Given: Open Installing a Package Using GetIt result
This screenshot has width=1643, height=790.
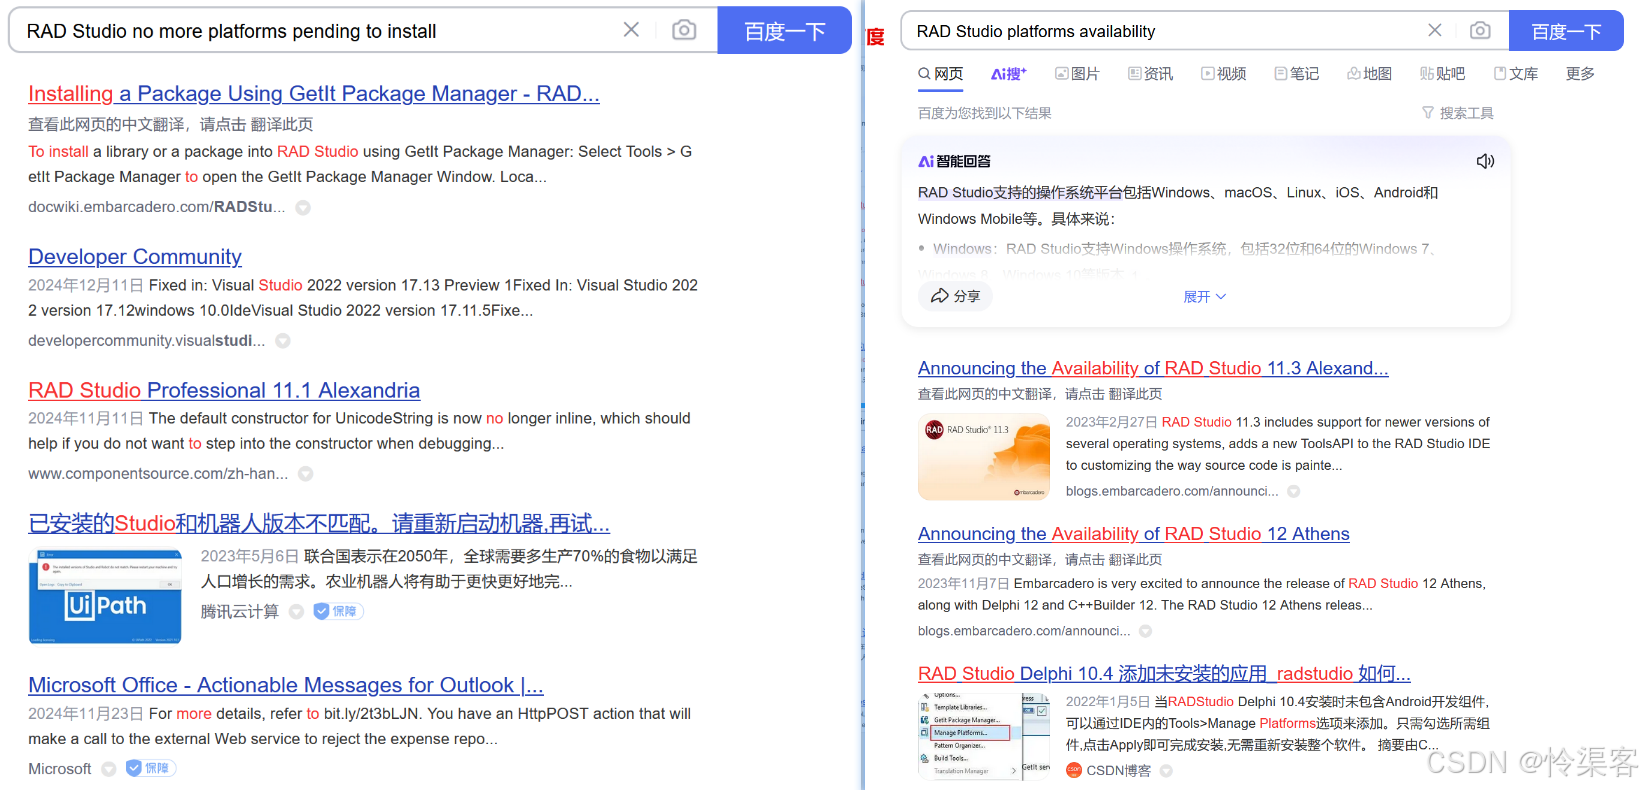Looking at the screenshot, I should [x=314, y=93].
